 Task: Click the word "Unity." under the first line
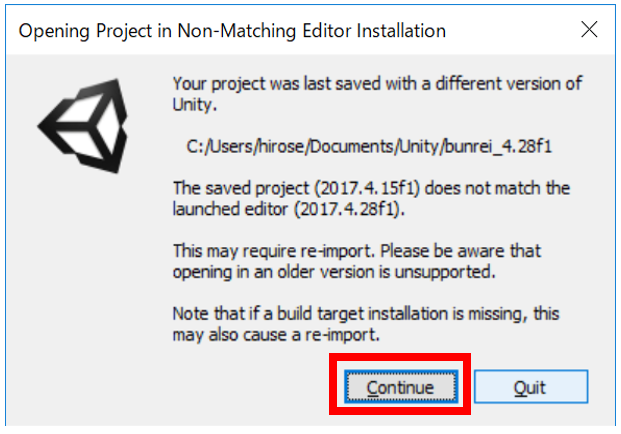[x=194, y=103]
